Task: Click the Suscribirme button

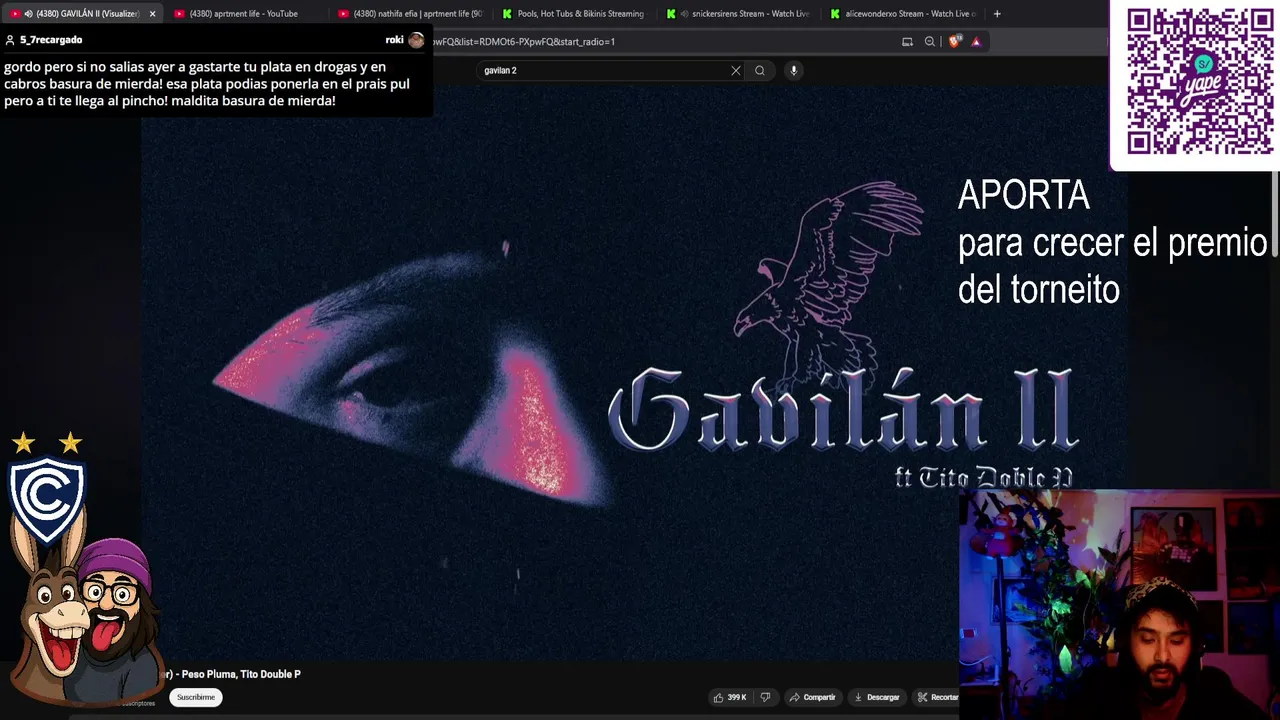Action: (196, 697)
